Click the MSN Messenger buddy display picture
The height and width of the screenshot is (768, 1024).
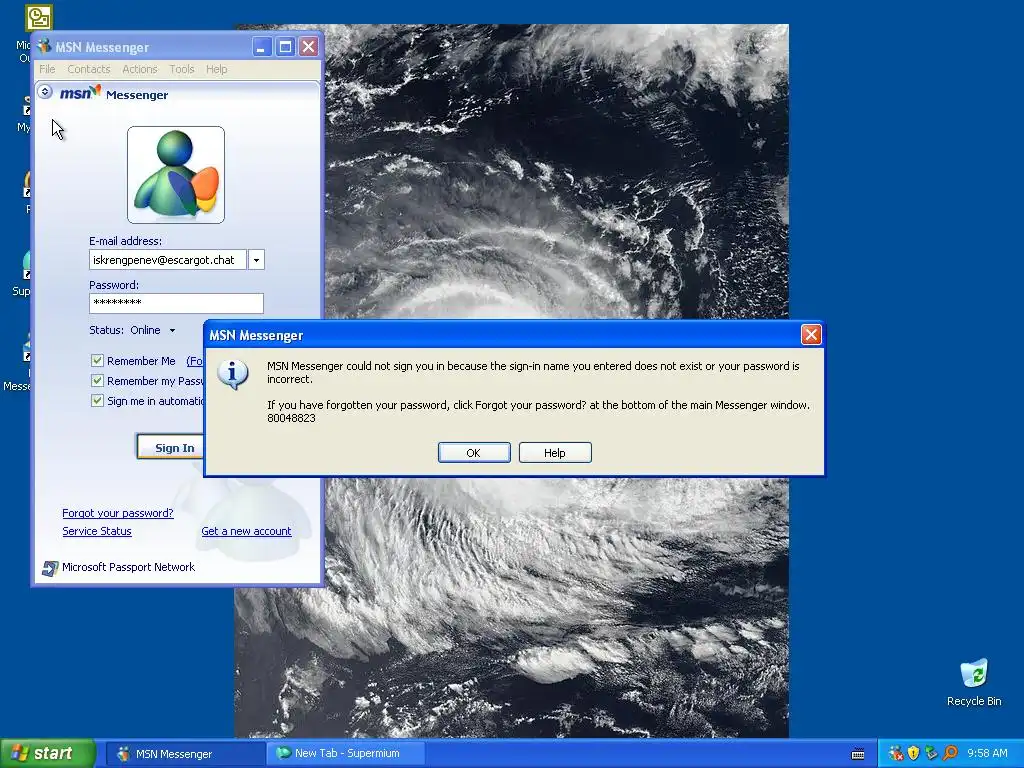tap(176, 175)
